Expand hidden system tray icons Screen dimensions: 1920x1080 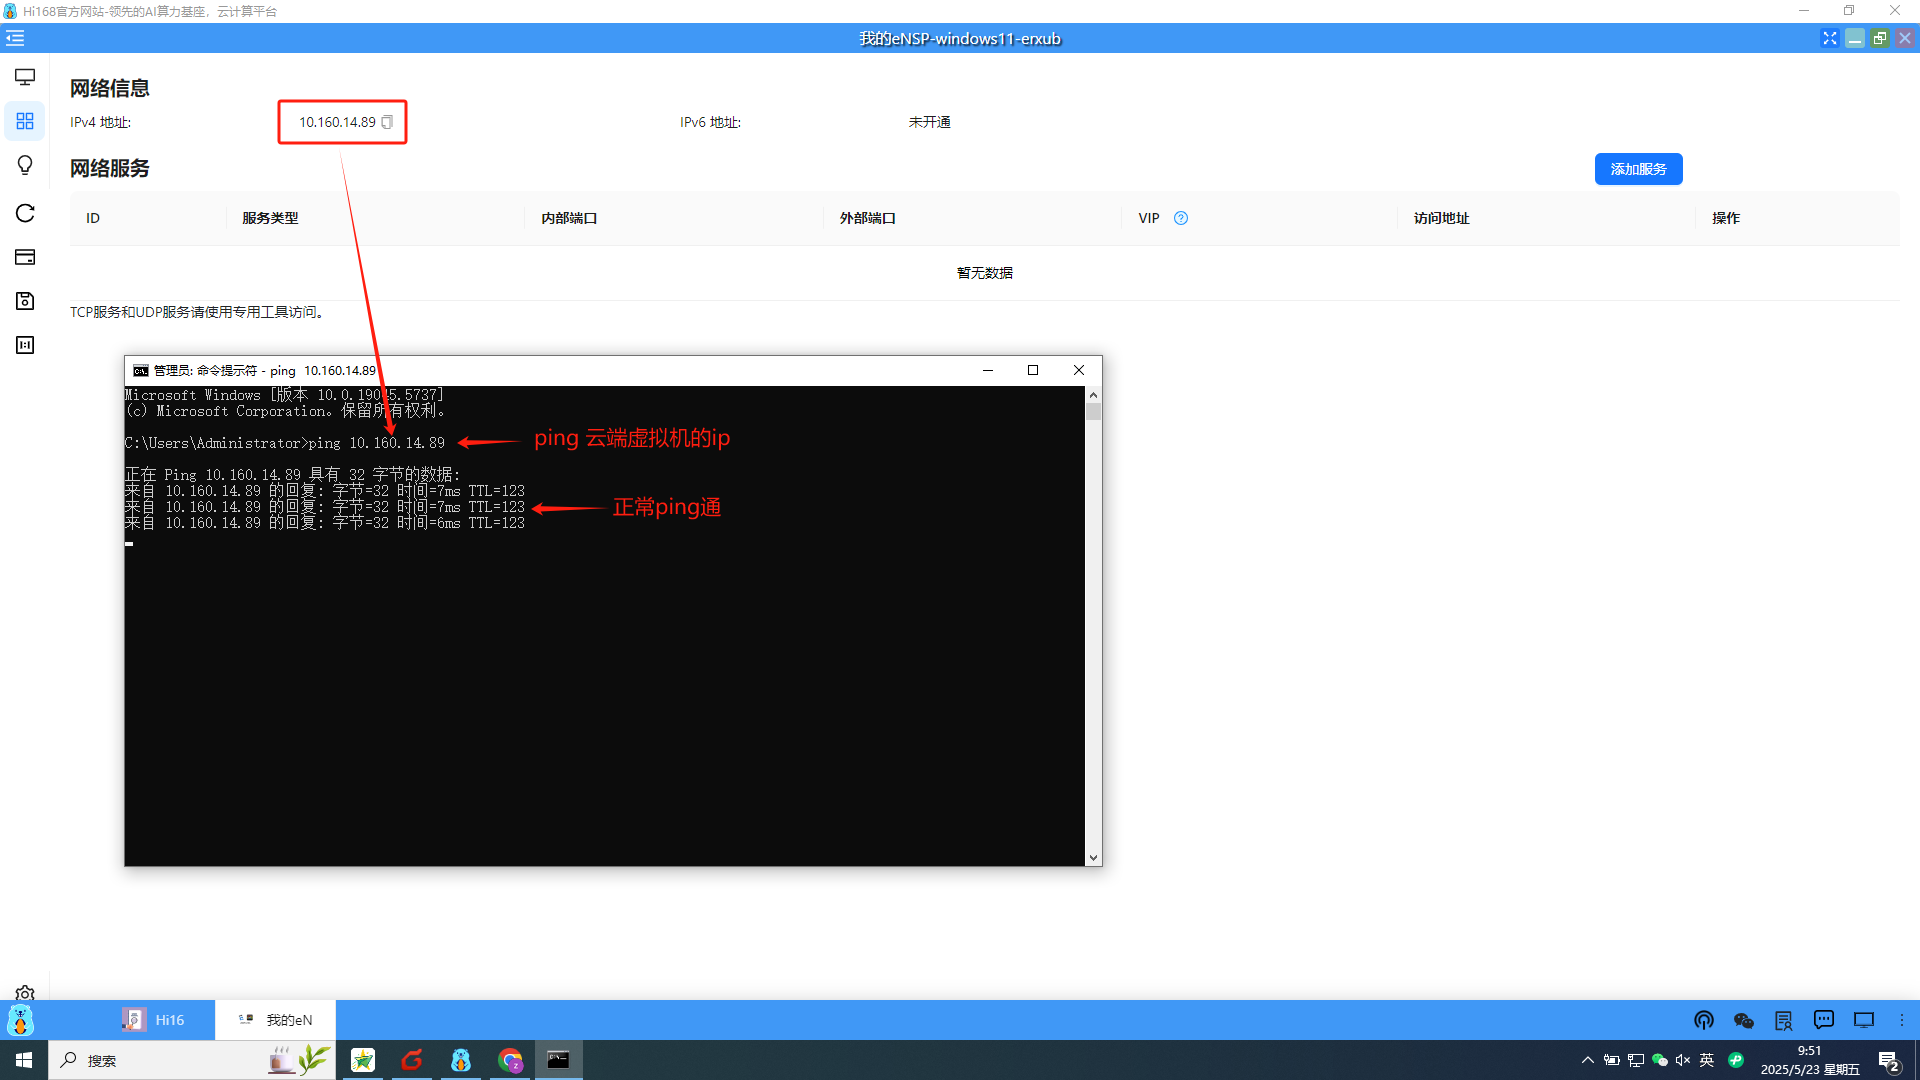click(1588, 1060)
